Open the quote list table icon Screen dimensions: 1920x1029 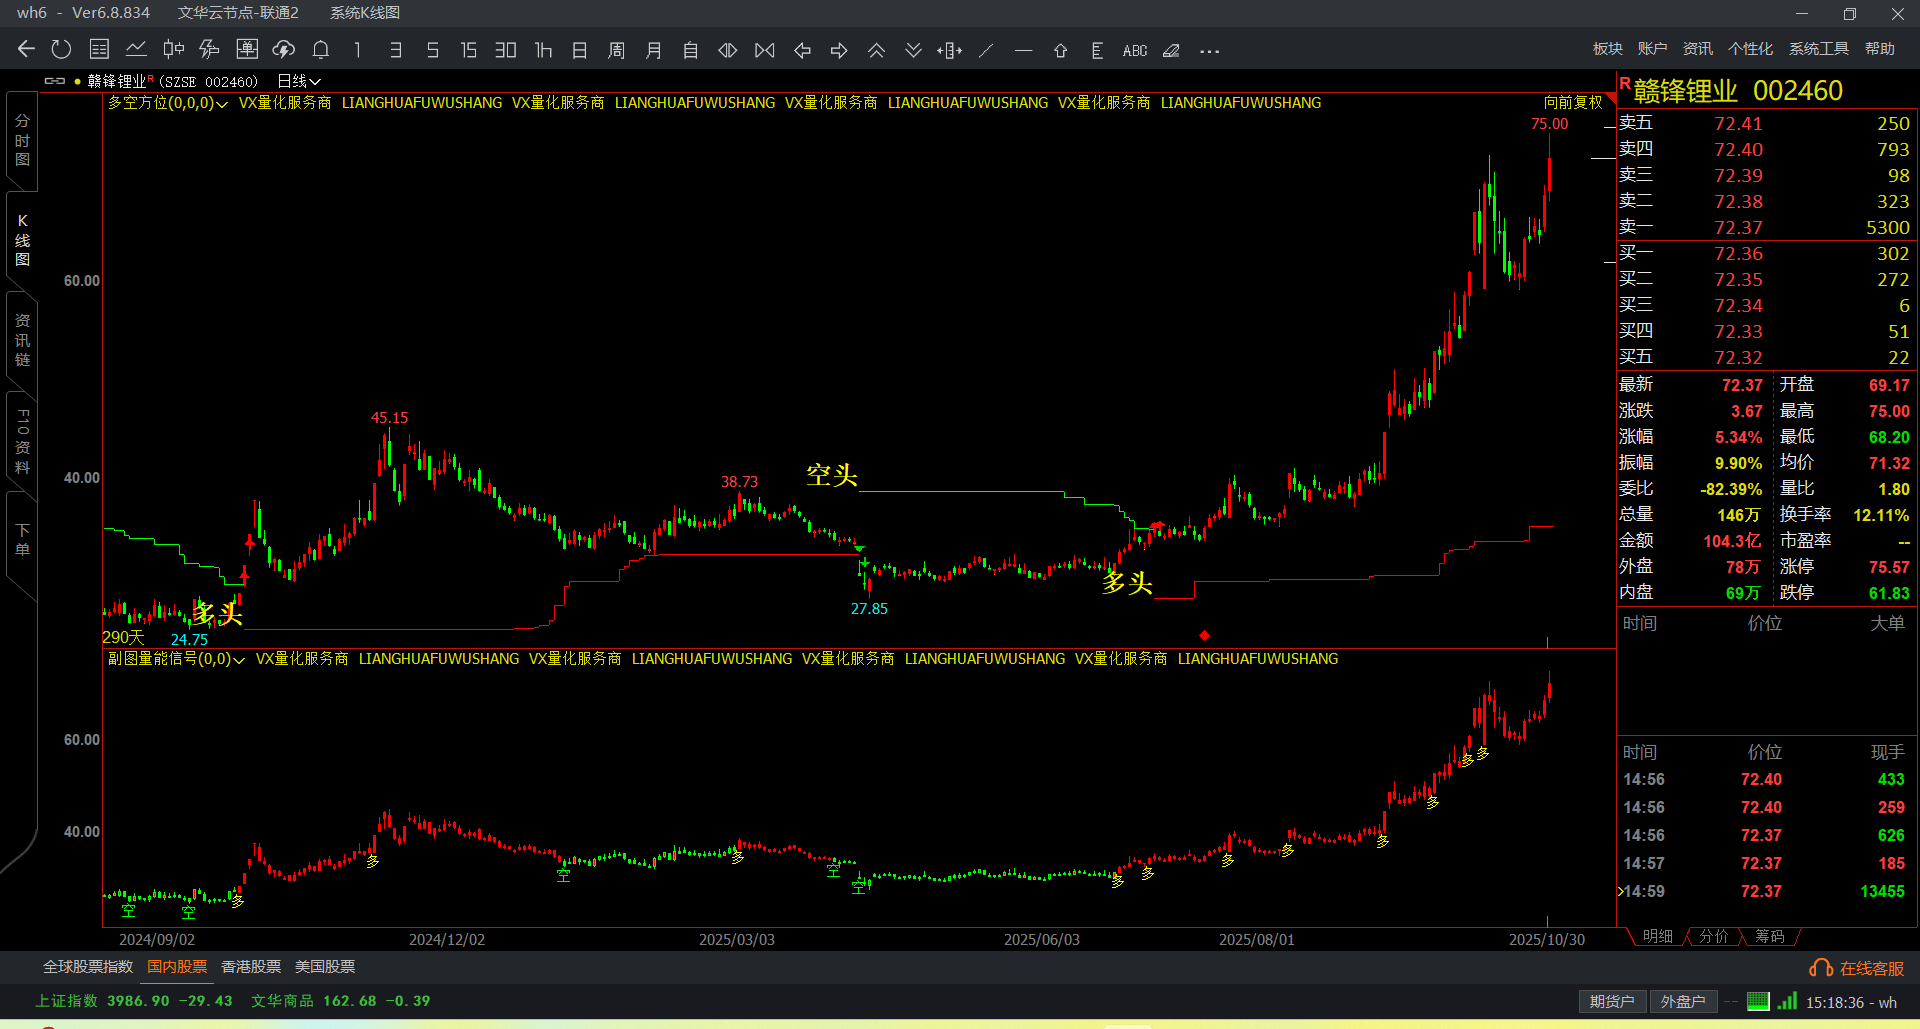click(99, 49)
